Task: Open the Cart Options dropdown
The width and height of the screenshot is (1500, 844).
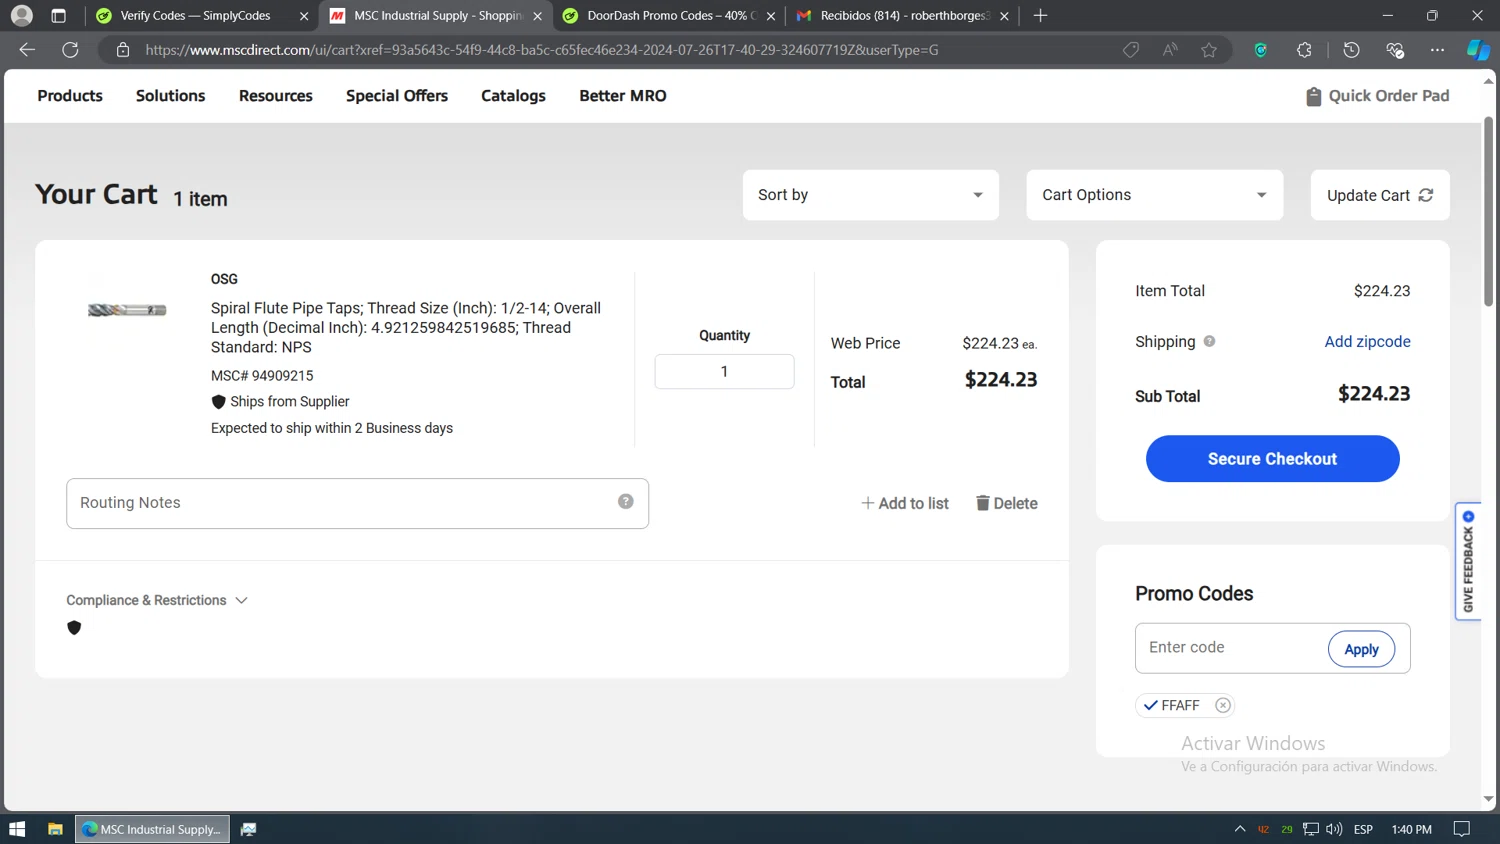Action: click(1154, 195)
